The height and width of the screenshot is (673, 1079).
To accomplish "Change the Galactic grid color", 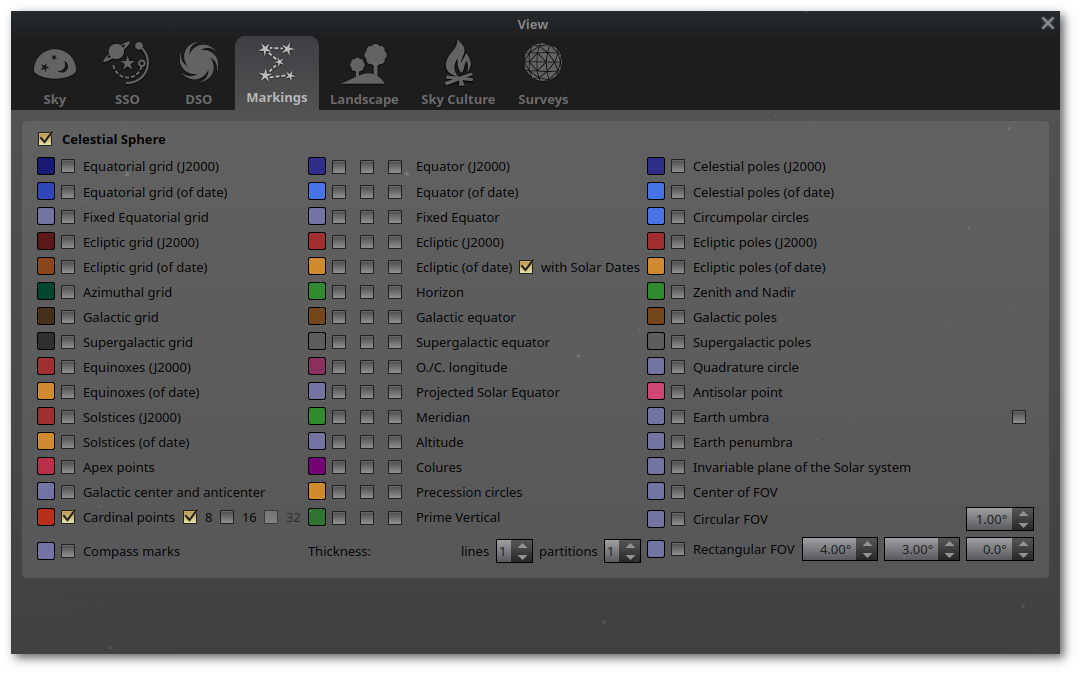I will (46, 317).
